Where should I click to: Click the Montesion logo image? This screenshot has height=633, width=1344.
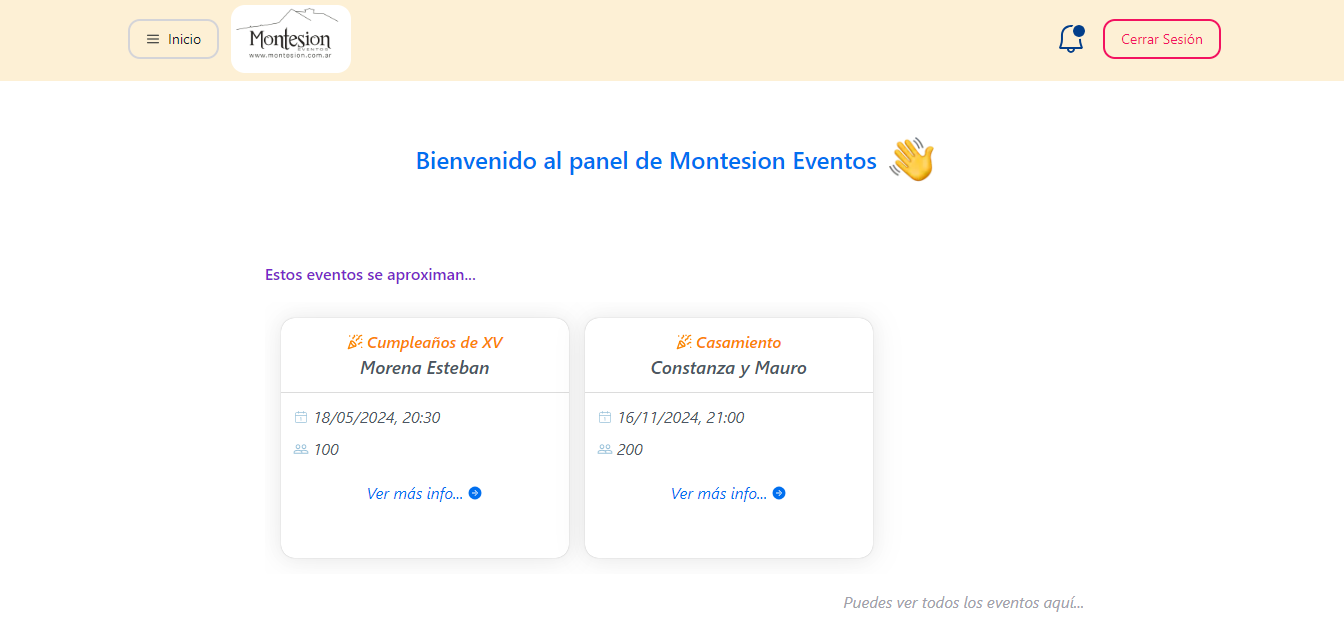[x=291, y=39]
